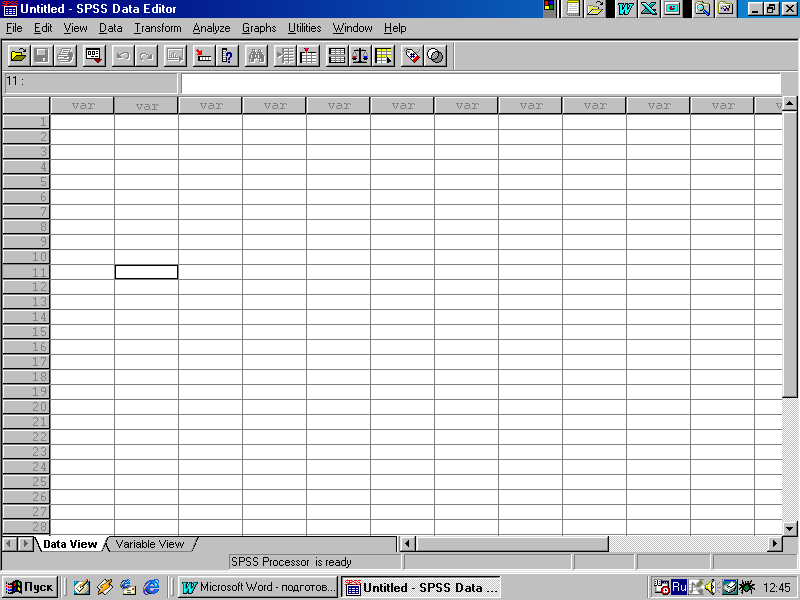Open the File menu

coord(14,28)
